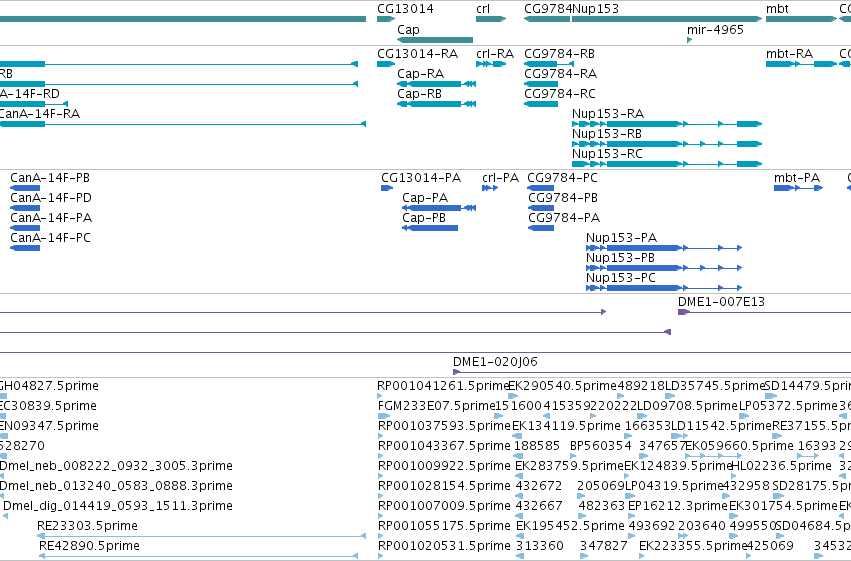Click the RE42890.5prime EST
The height and width of the screenshot is (561, 851).
[199, 556]
